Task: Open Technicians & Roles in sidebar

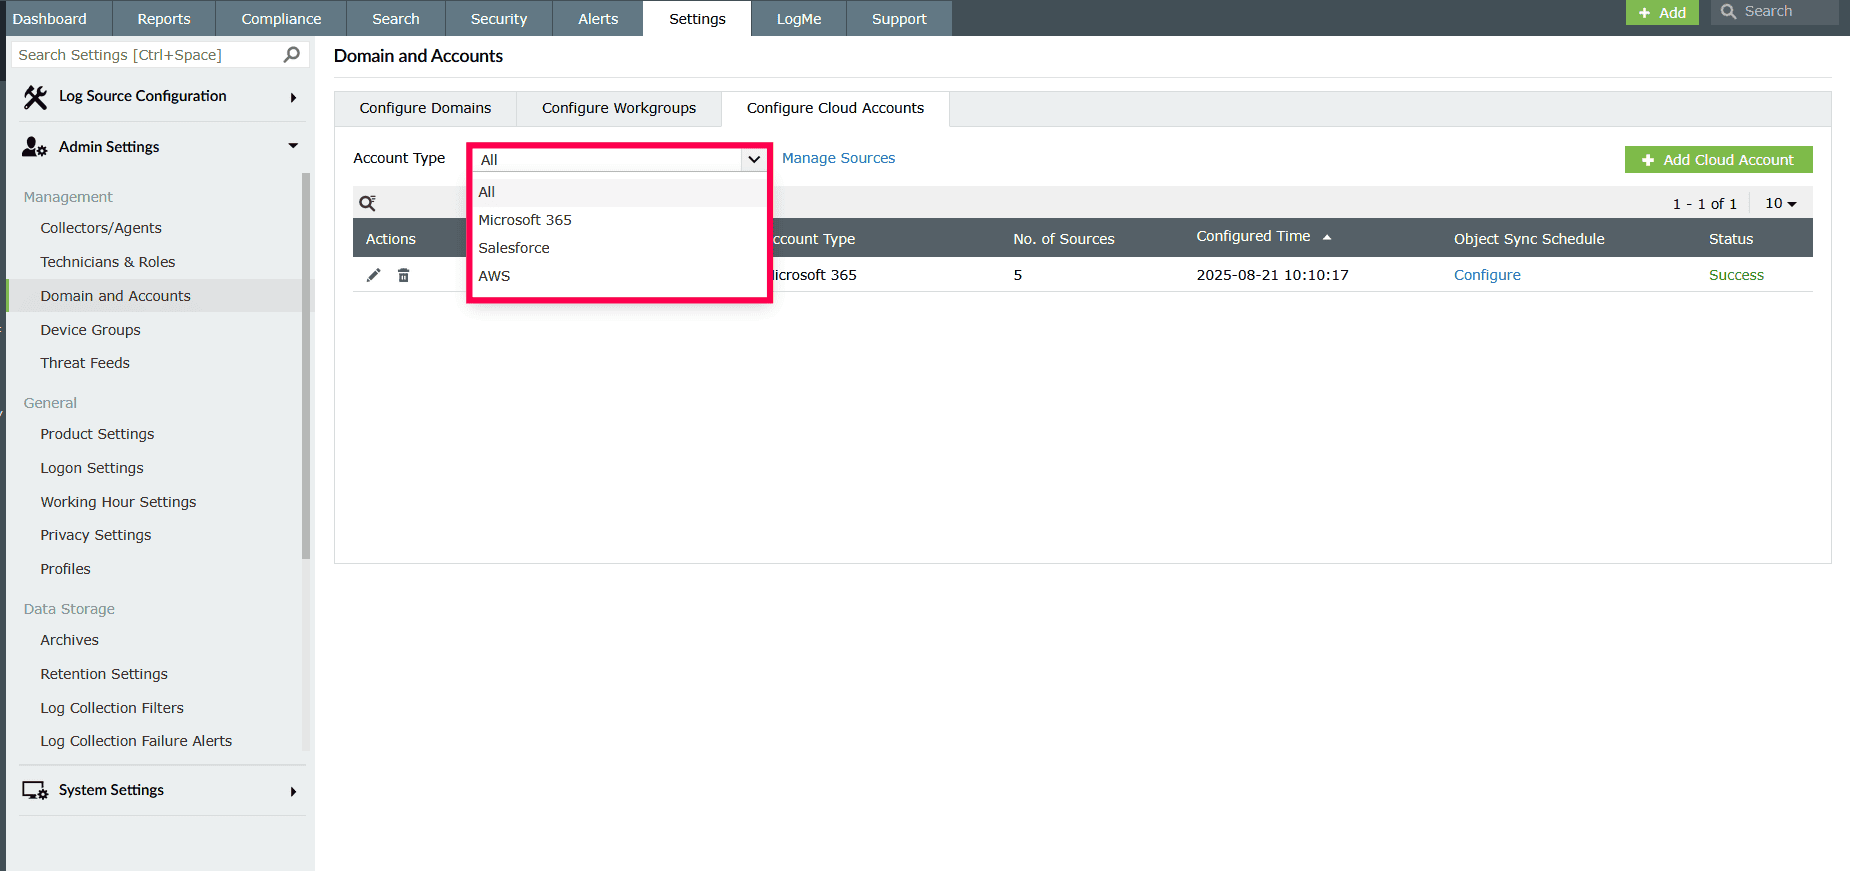Action: pyautogui.click(x=108, y=262)
